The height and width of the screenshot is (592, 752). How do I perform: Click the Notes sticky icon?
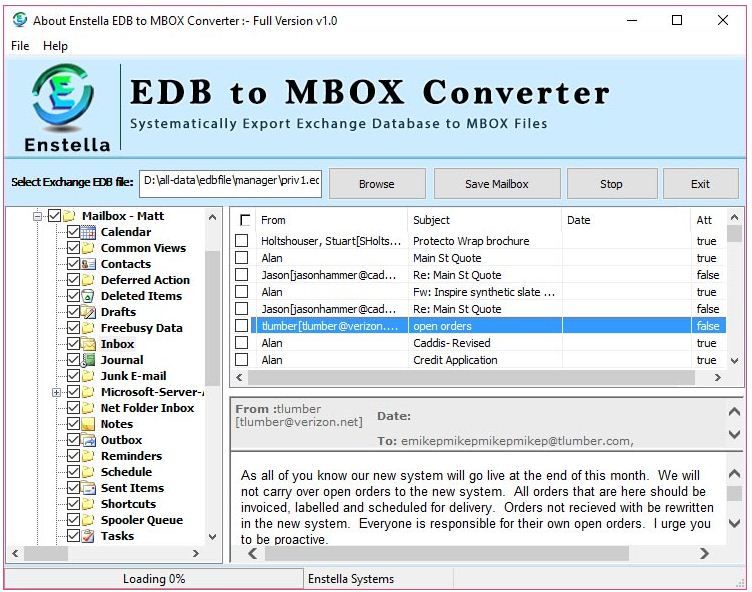click(88, 424)
